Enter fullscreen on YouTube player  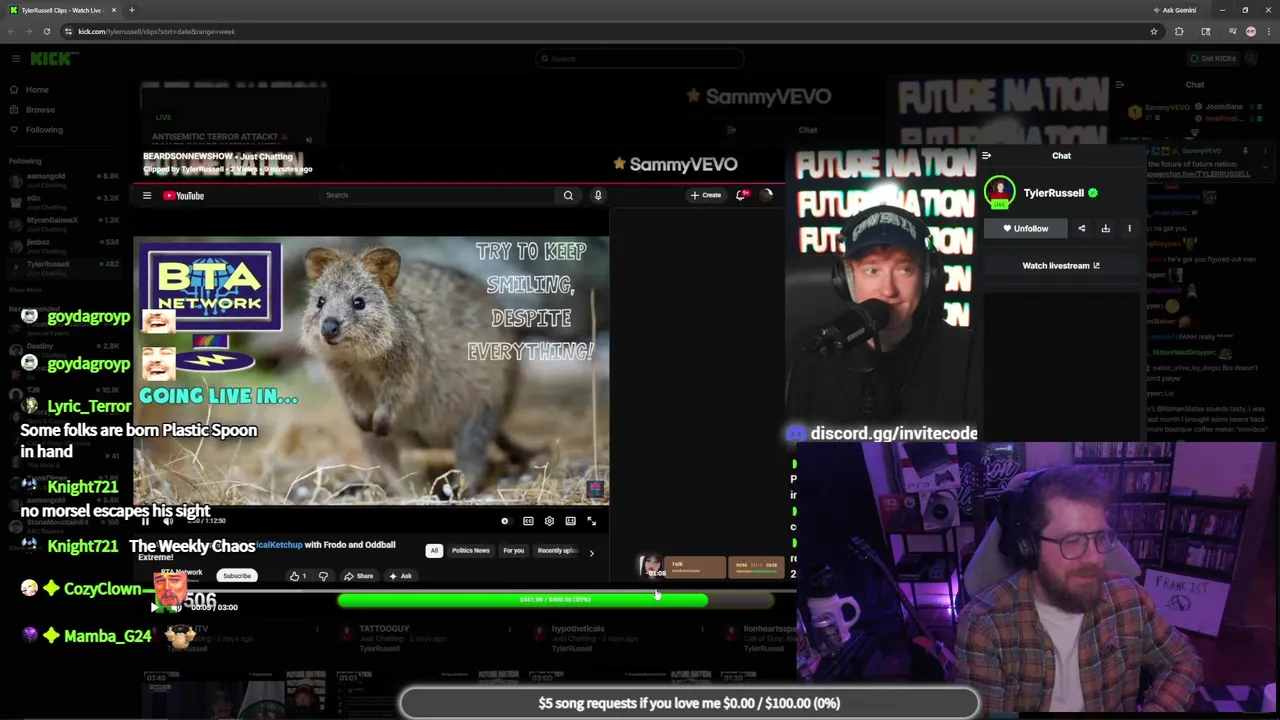click(591, 521)
